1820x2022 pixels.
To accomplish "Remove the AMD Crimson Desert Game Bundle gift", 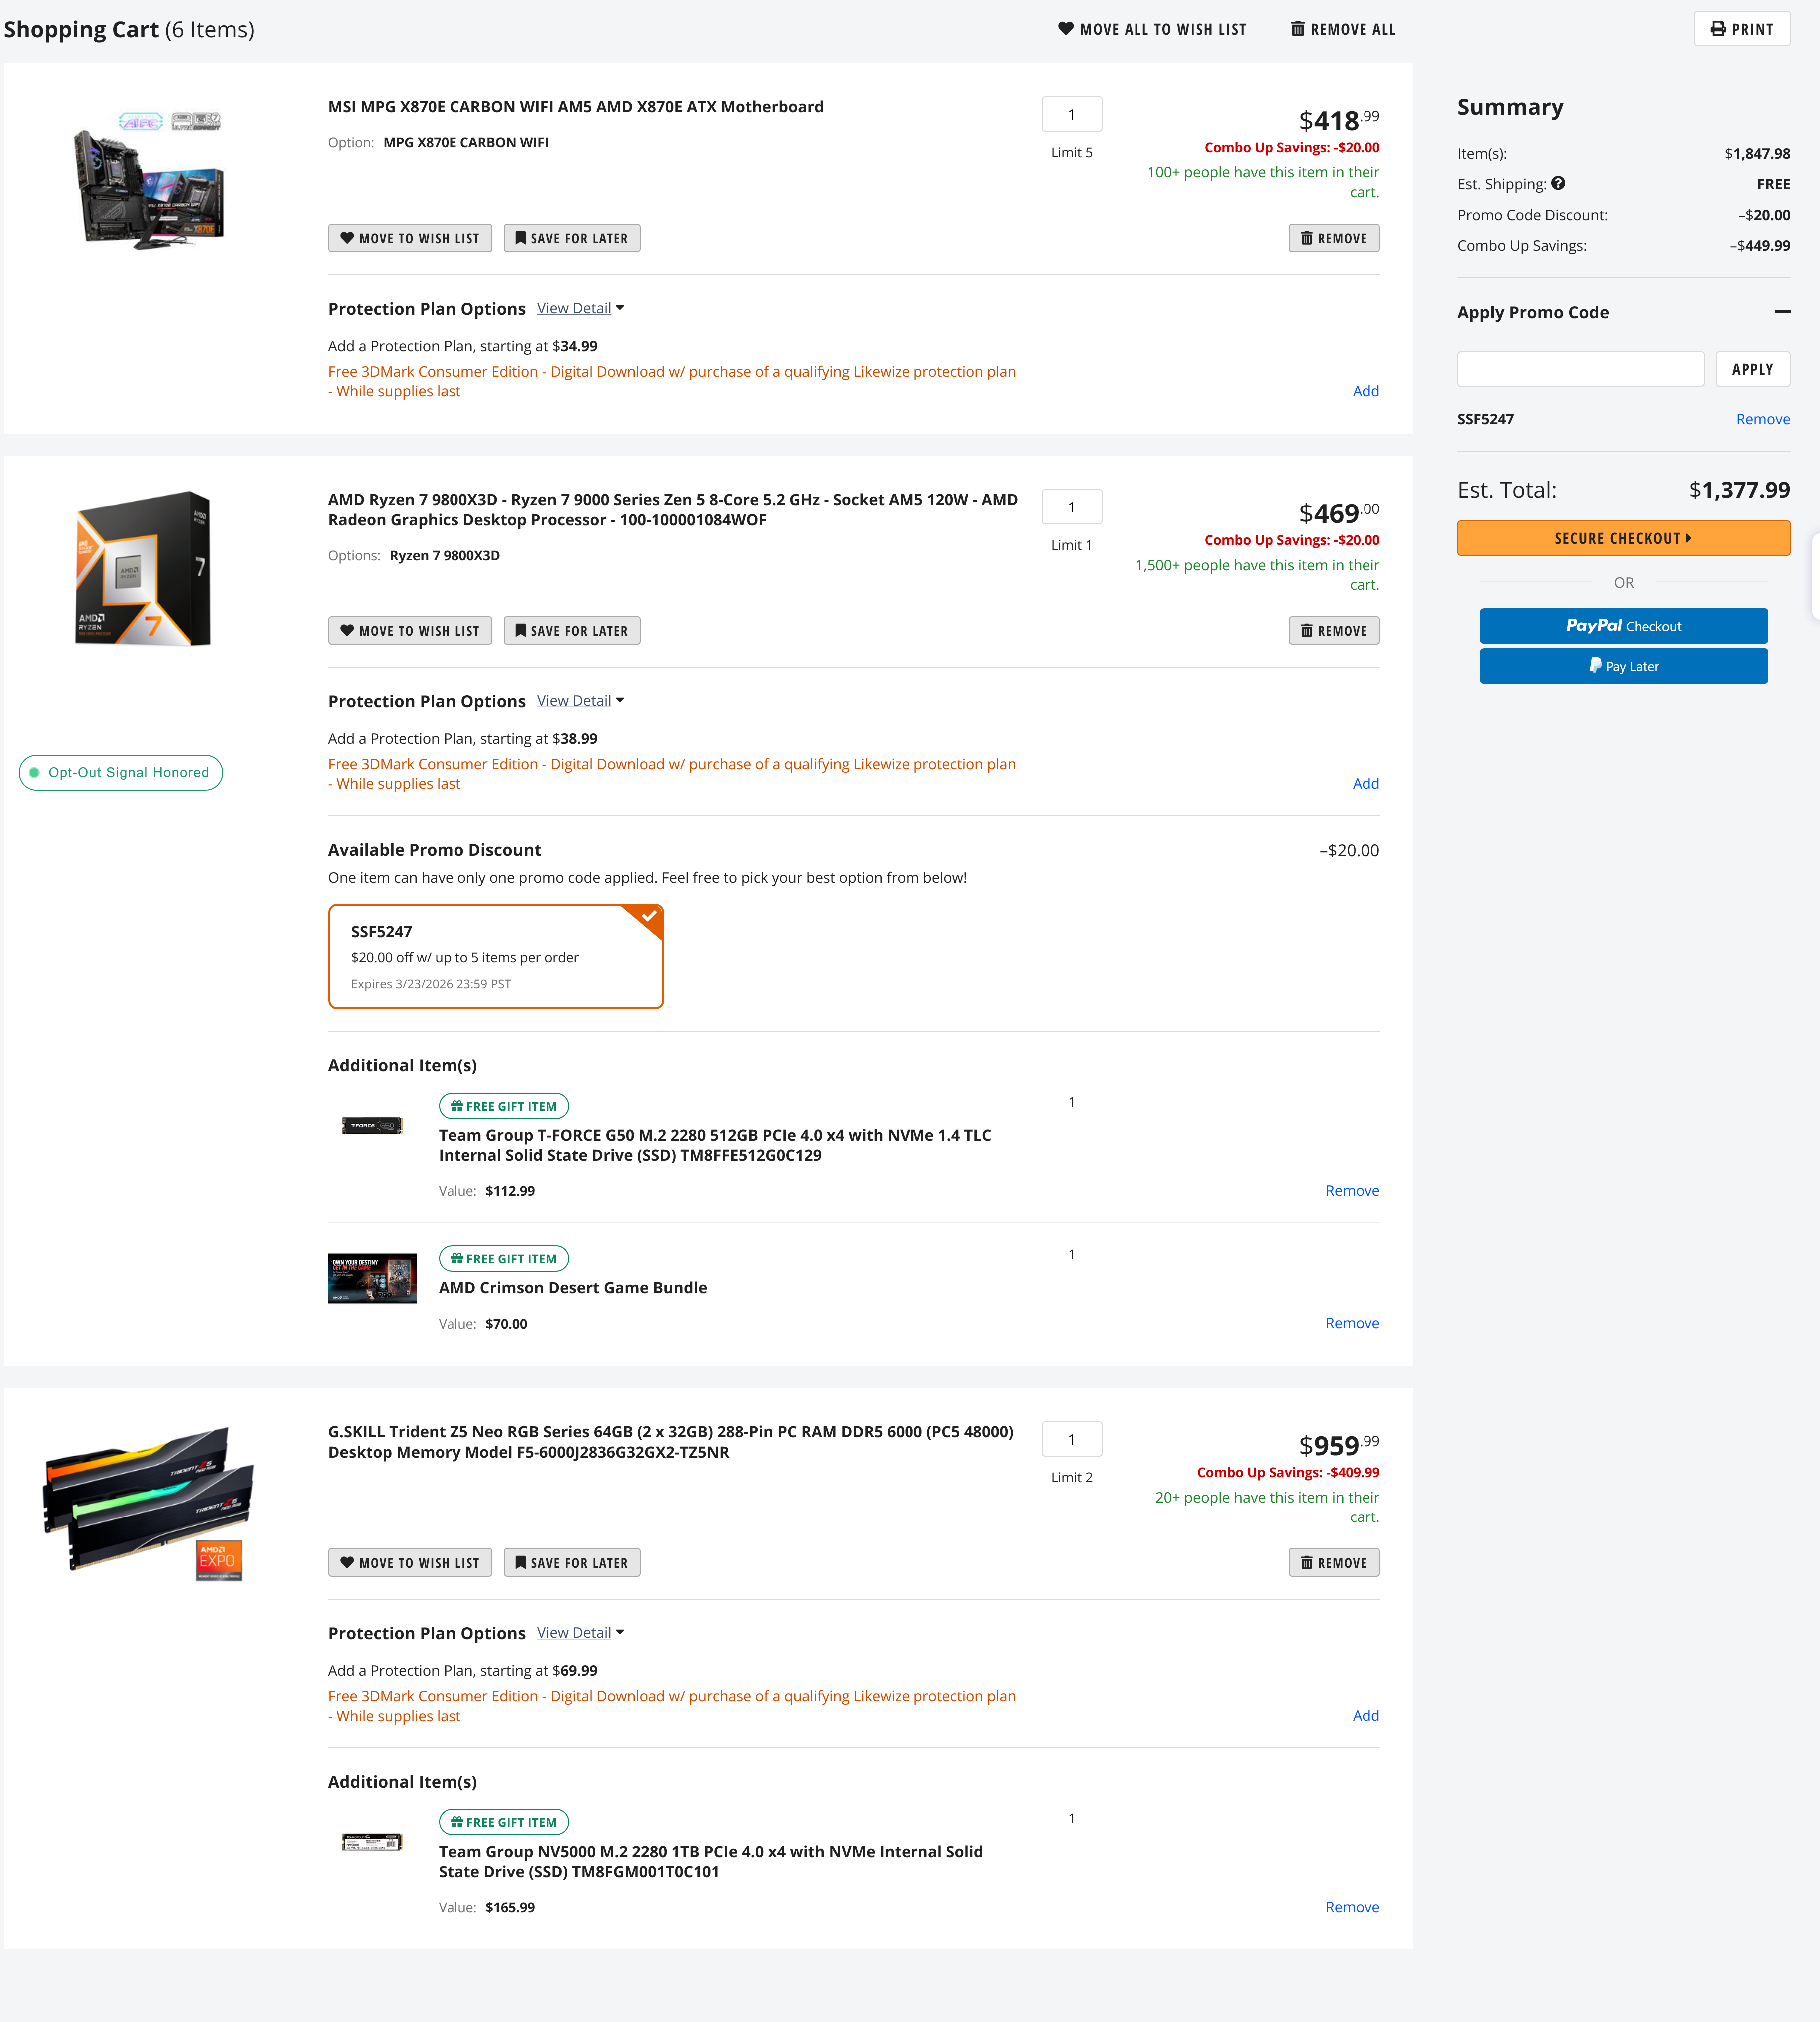I will pyautogui.click(x=1351, y=1323).
